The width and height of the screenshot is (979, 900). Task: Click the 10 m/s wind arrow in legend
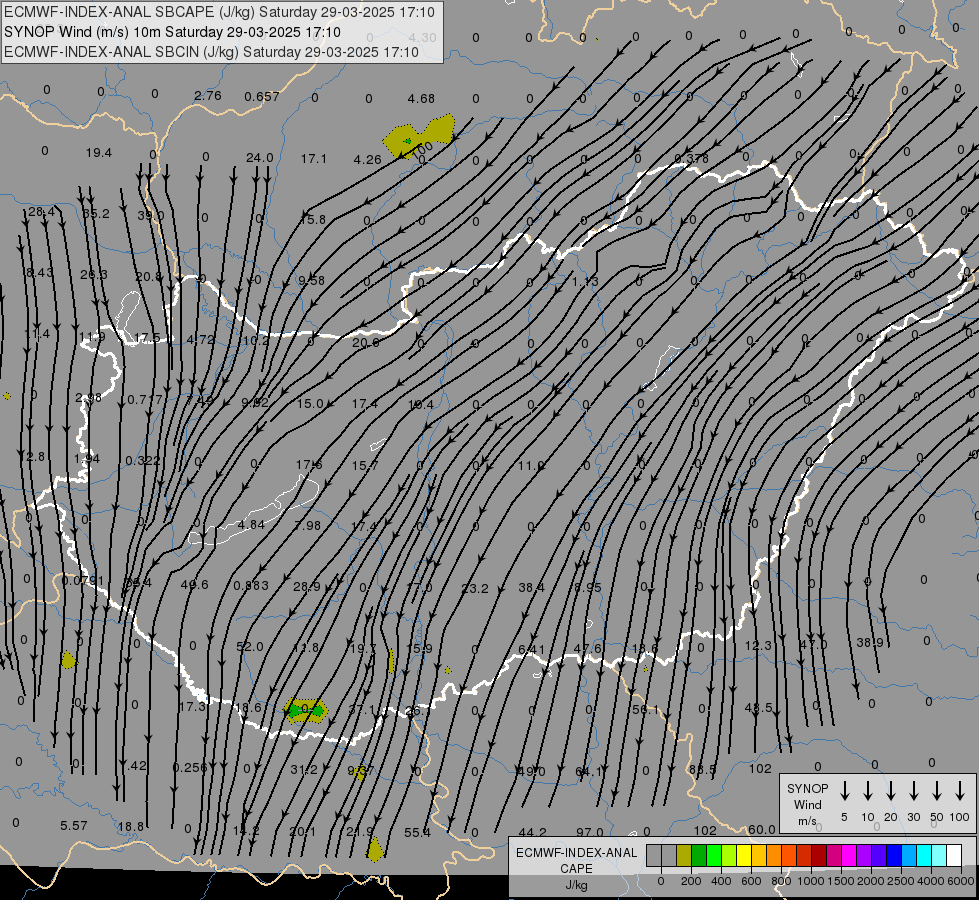[867, 790]
